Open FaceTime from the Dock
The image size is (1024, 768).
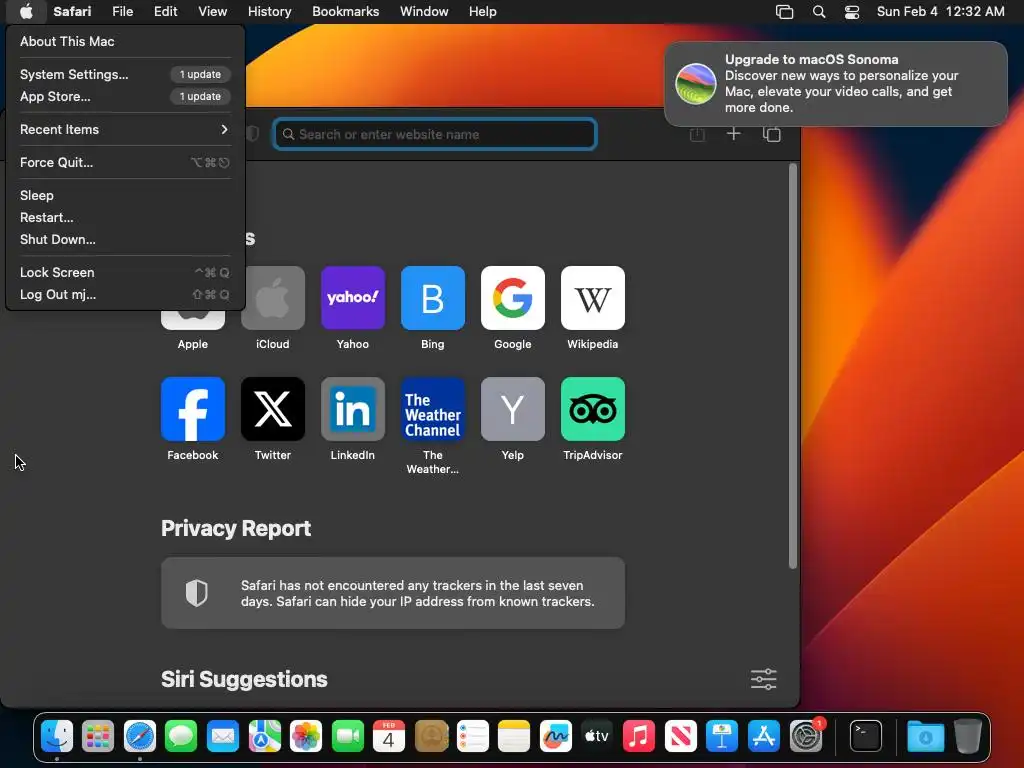click(347, 736)
